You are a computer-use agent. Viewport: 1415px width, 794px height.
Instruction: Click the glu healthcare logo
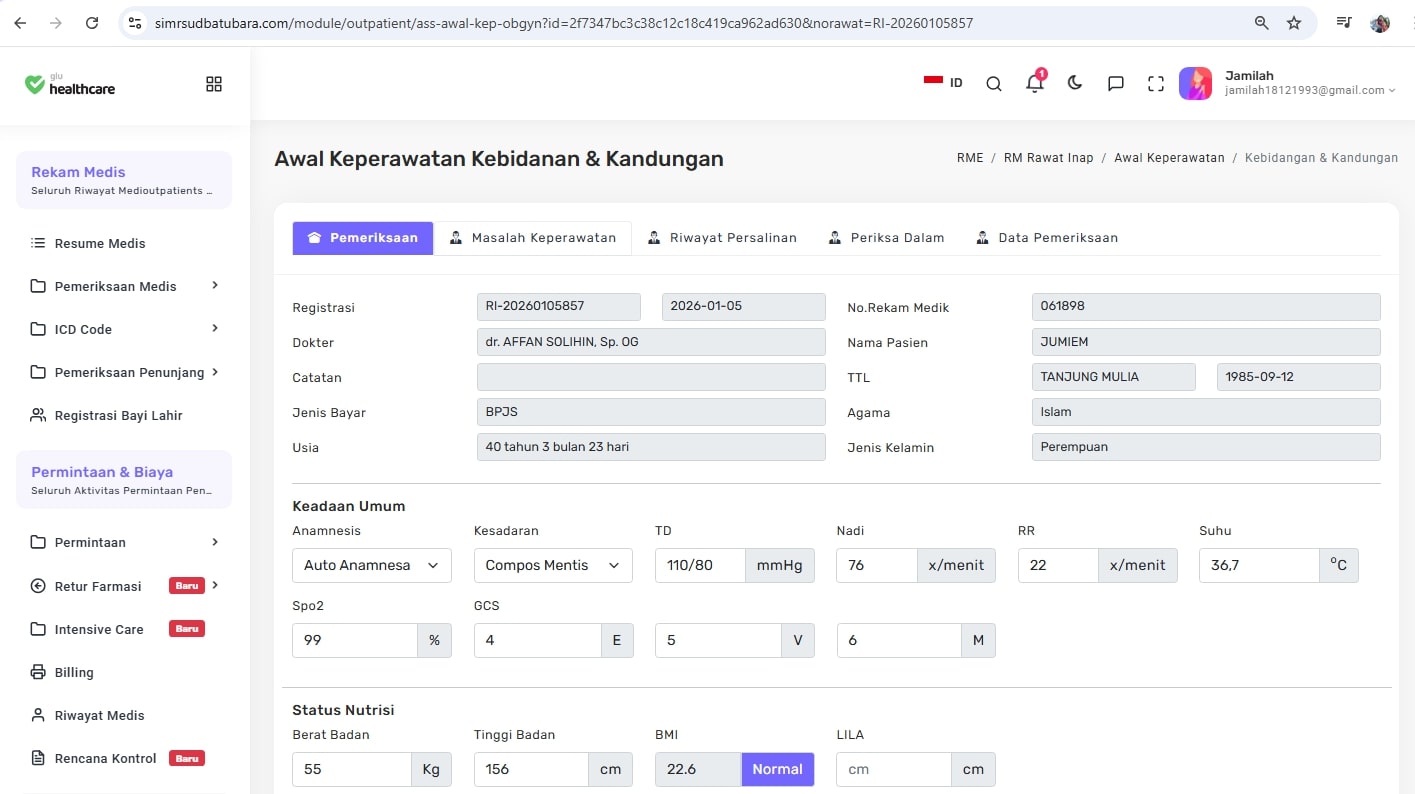point(70,84)
